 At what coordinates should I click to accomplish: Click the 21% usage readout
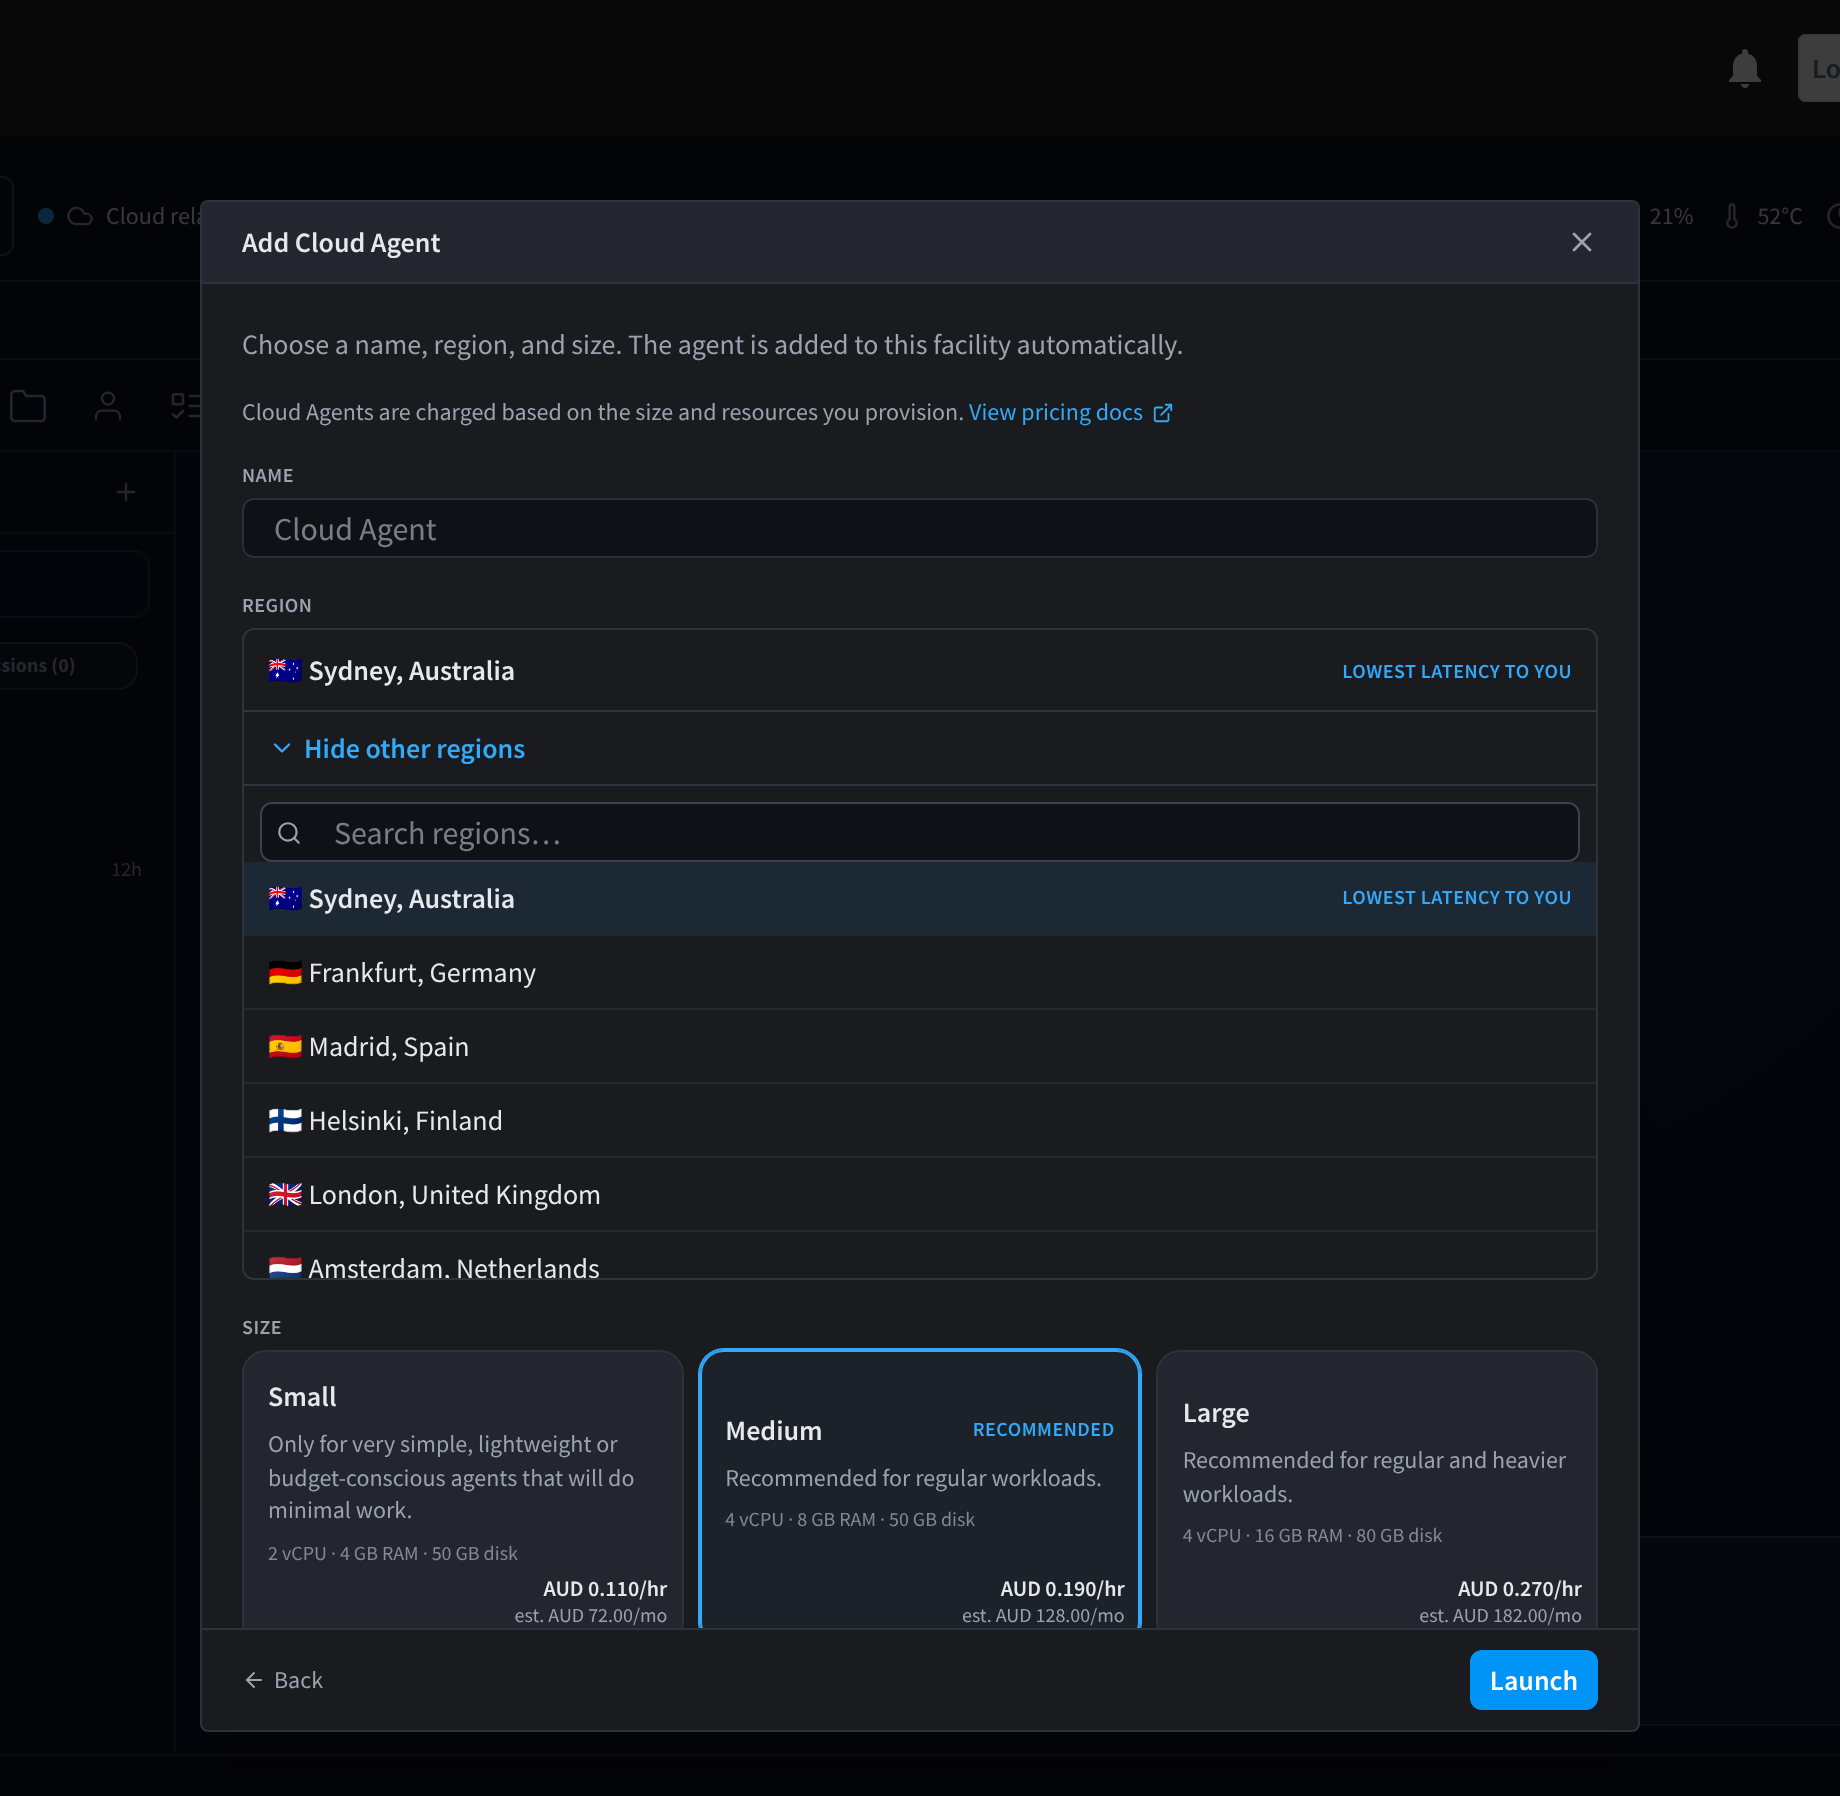(x=1671, y=216)
